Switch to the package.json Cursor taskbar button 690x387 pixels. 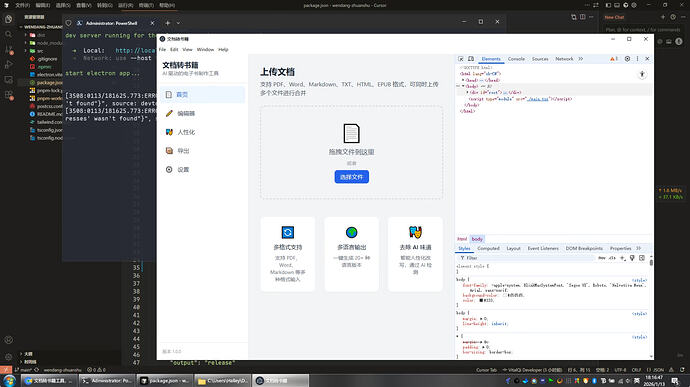click(164, 380)
